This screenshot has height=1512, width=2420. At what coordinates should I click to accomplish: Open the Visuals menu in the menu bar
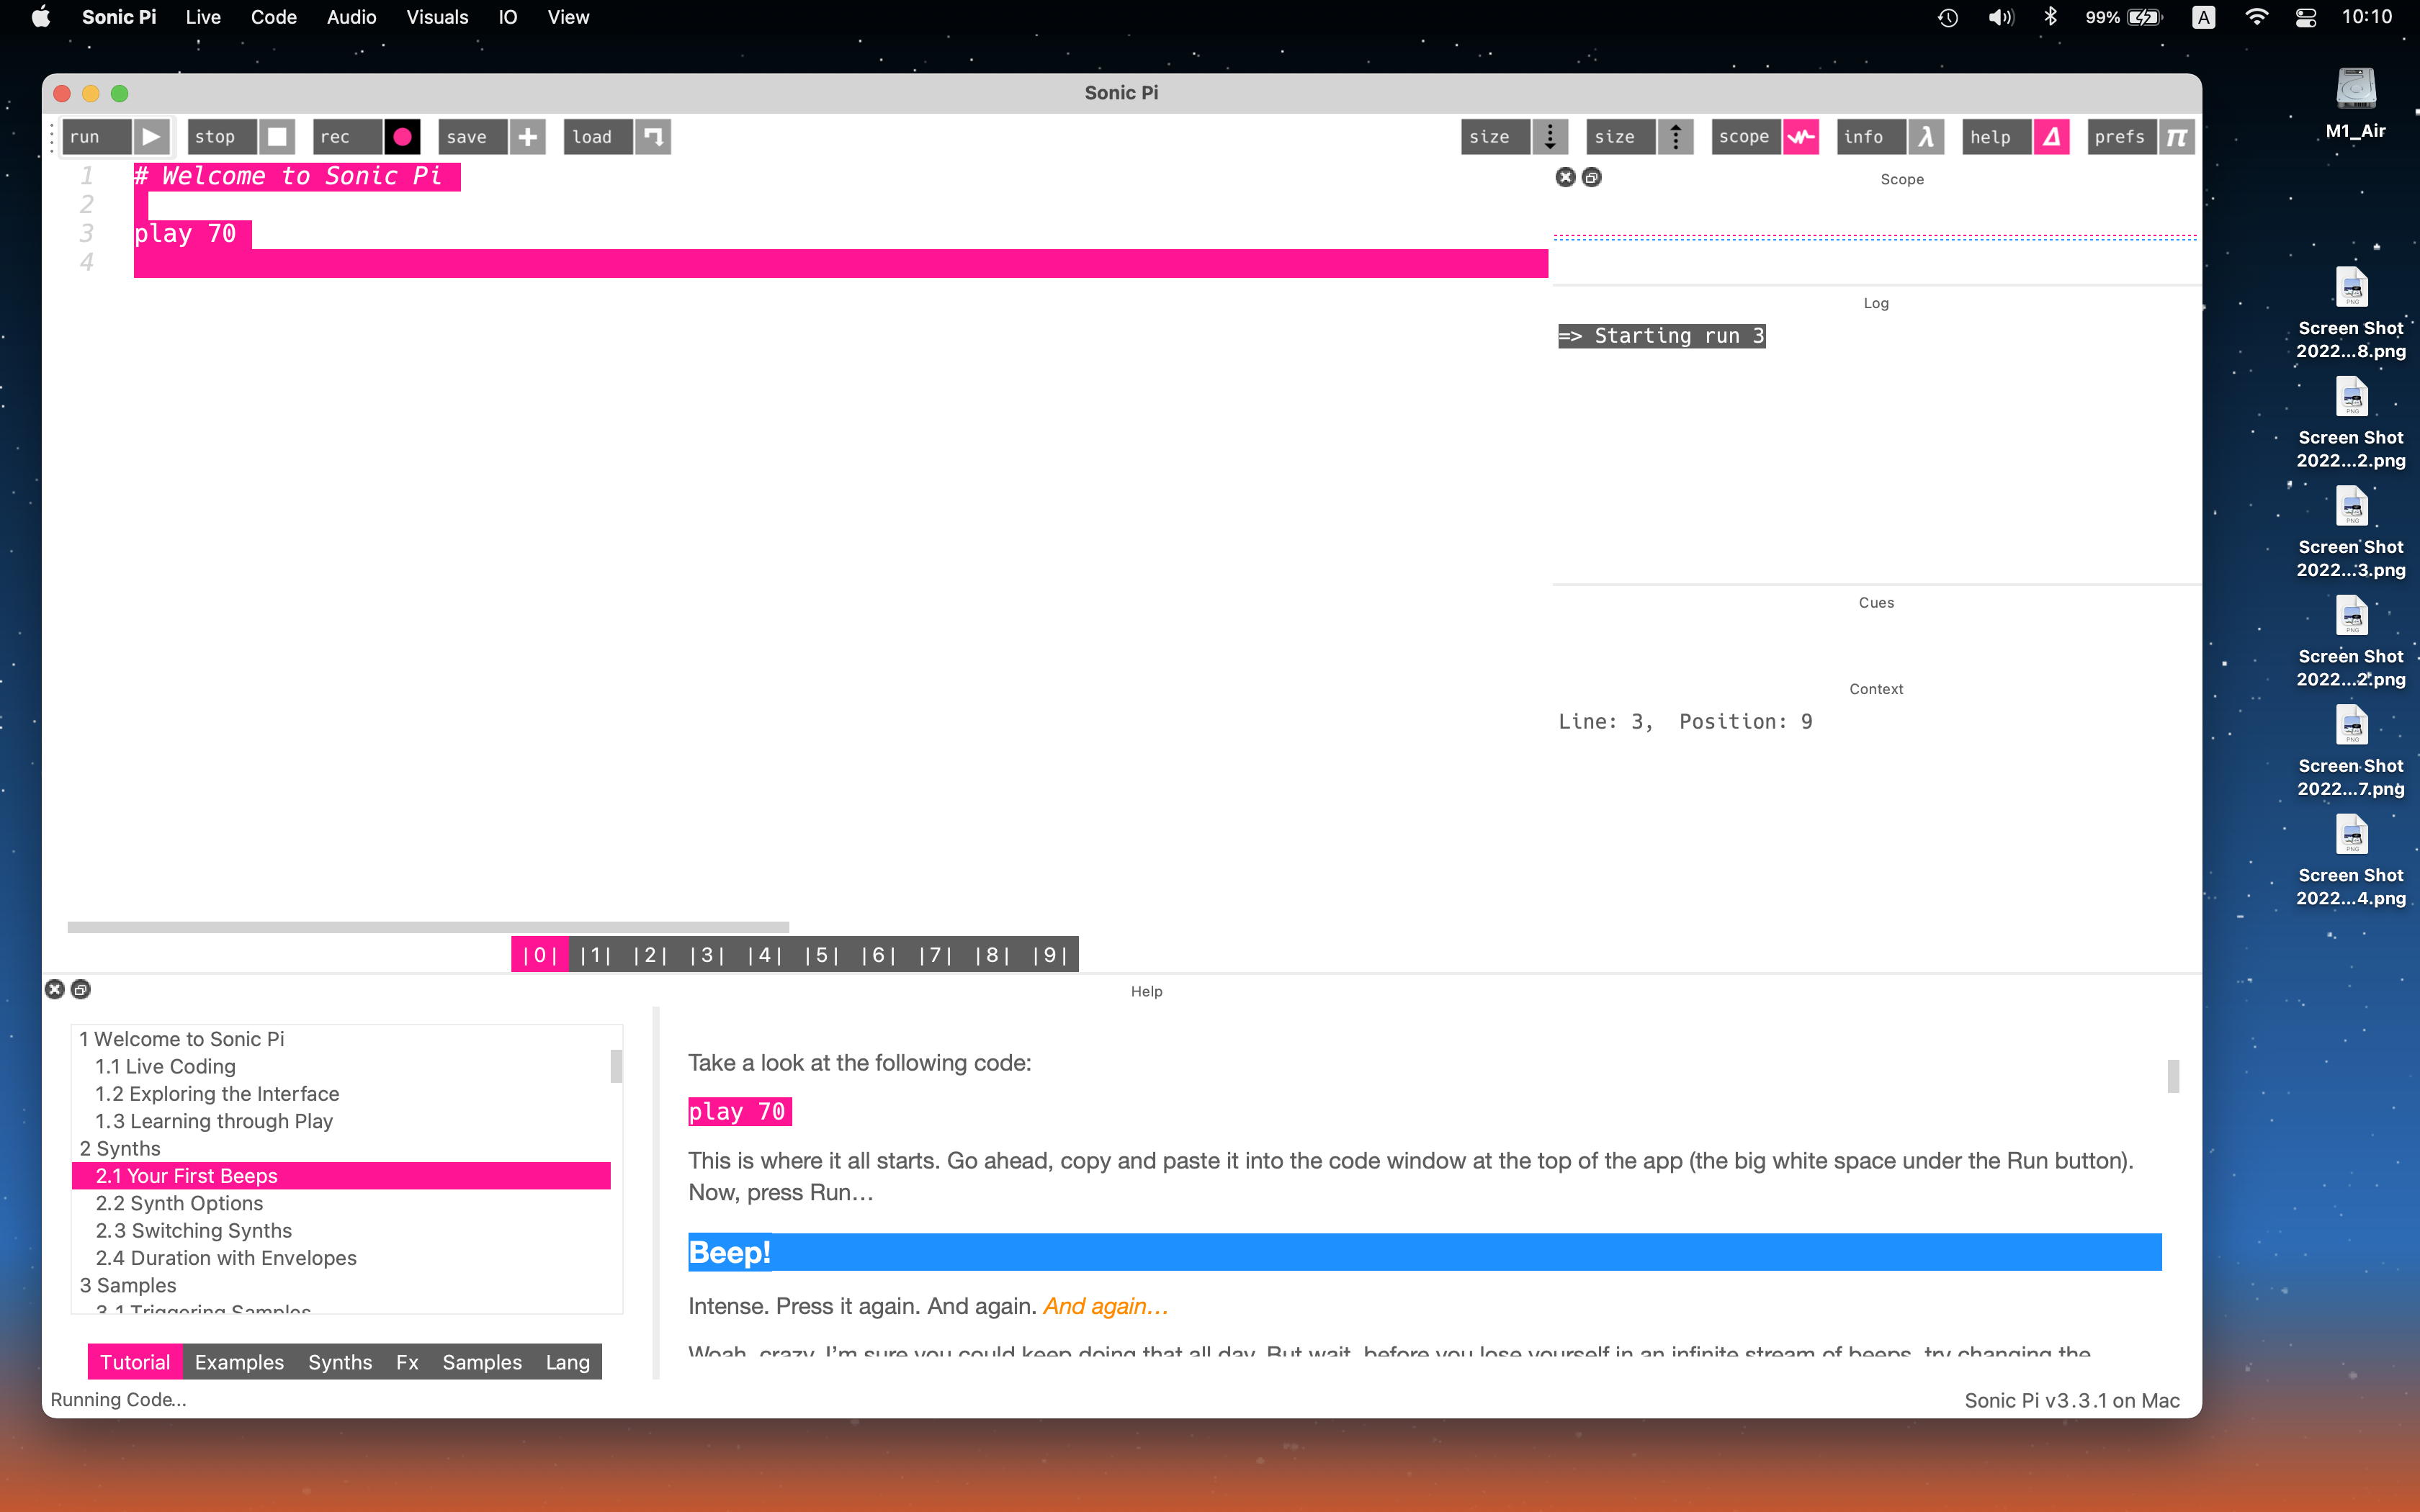pos(436,17)
